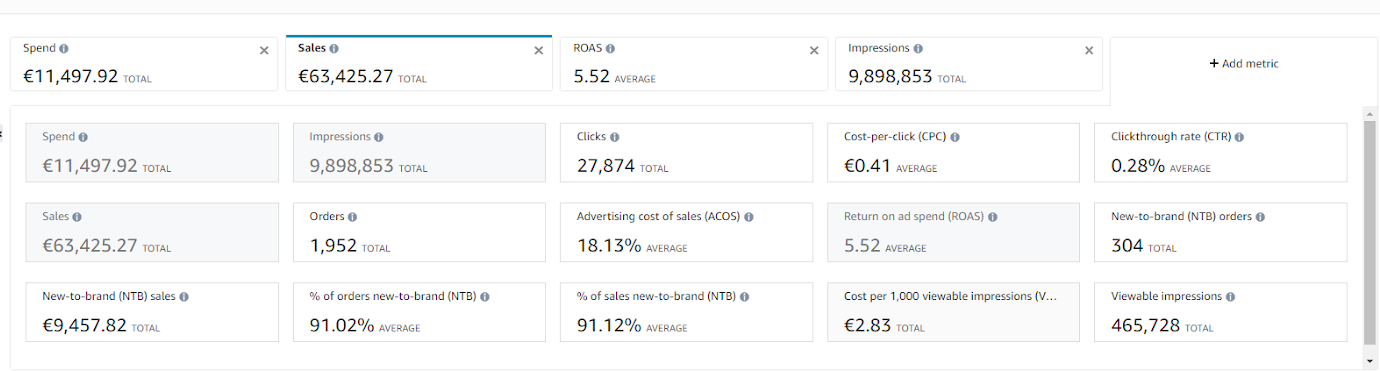Screen dimensions: 1380x371
Task: Click the Add metric button
Action: (x=1243, y=63)
